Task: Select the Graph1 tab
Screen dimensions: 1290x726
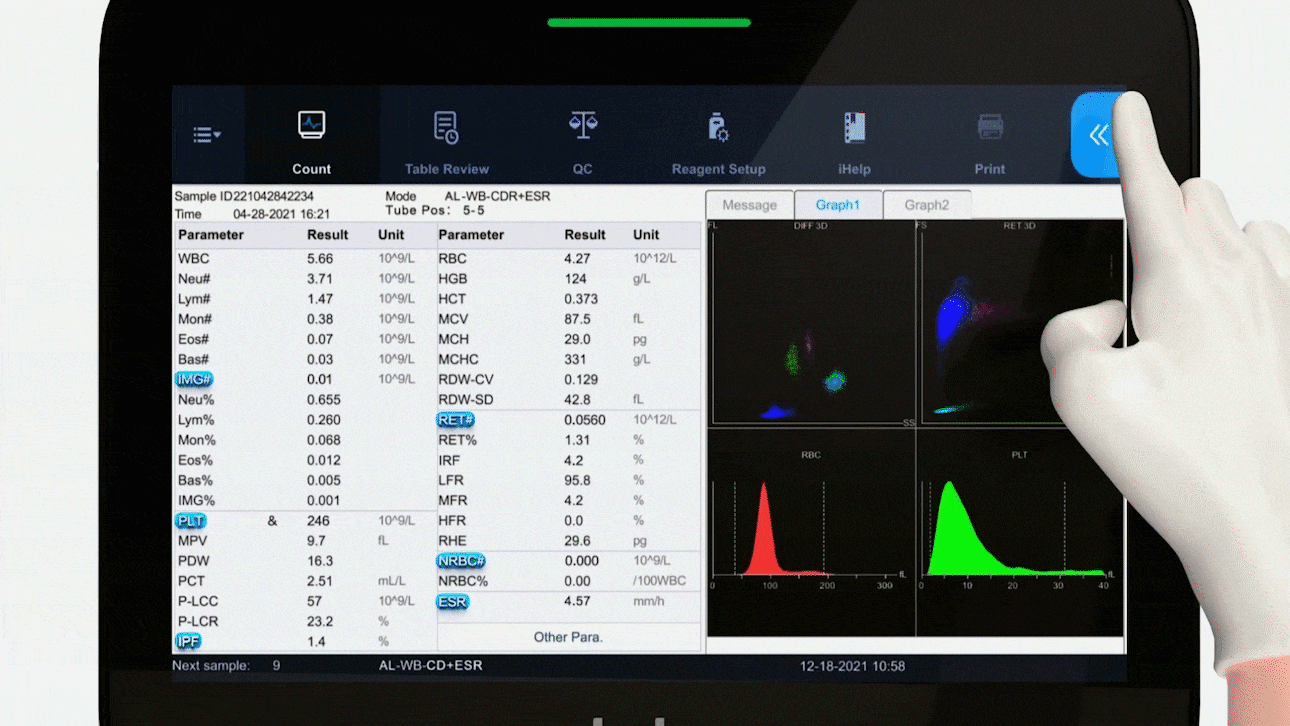Action: [838, 205]
